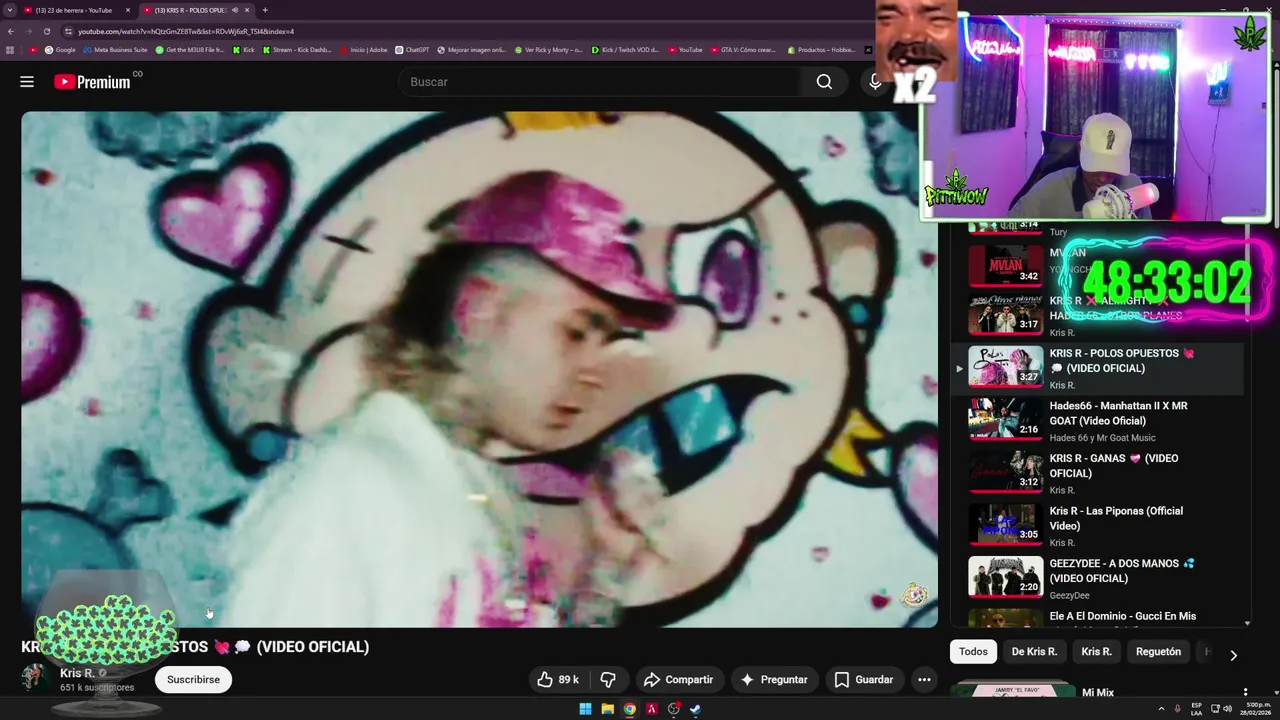Open currently playing POLOS OPUESTOS playlist item
The image size is (1280, 720).
(x=1097, y=368)
